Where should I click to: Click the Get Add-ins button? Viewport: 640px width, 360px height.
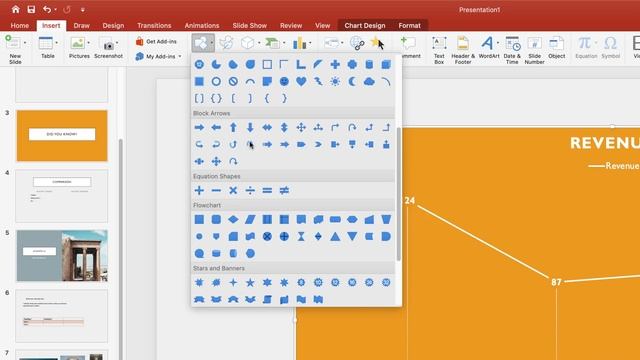[156, 41]
